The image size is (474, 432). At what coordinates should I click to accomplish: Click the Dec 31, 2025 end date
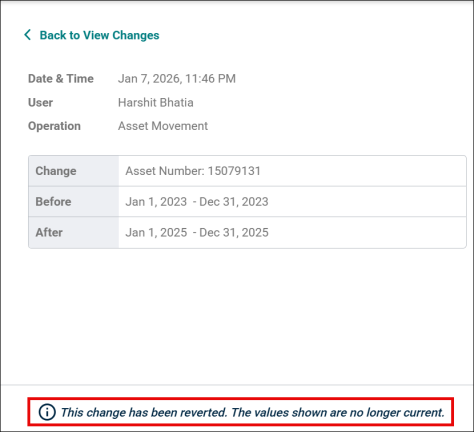(234, 232)
